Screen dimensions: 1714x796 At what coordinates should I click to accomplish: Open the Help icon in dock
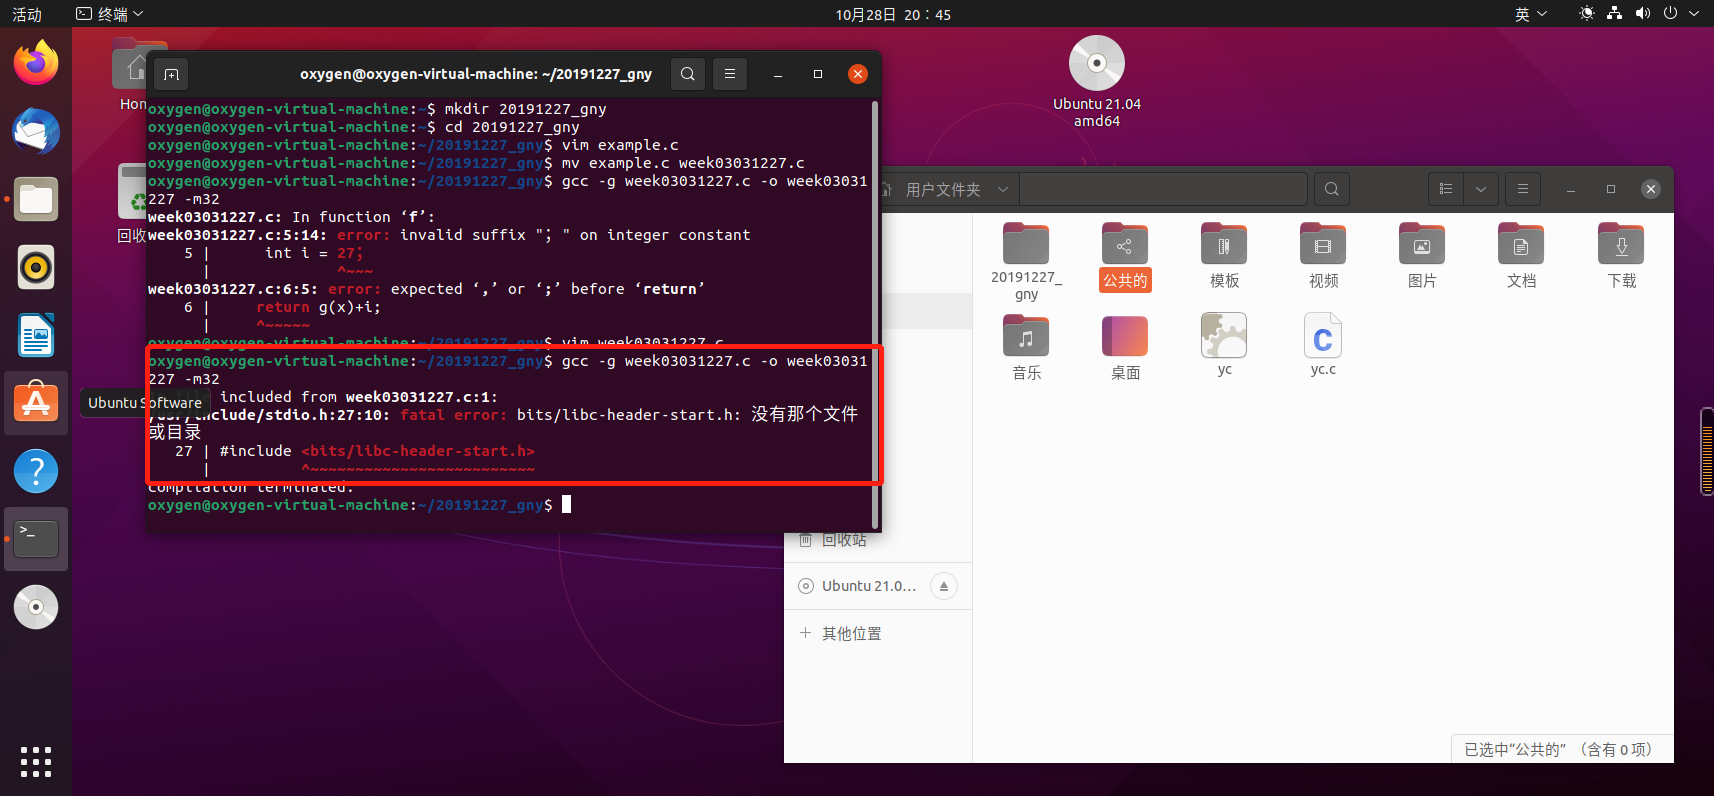(x=36, y=471)
